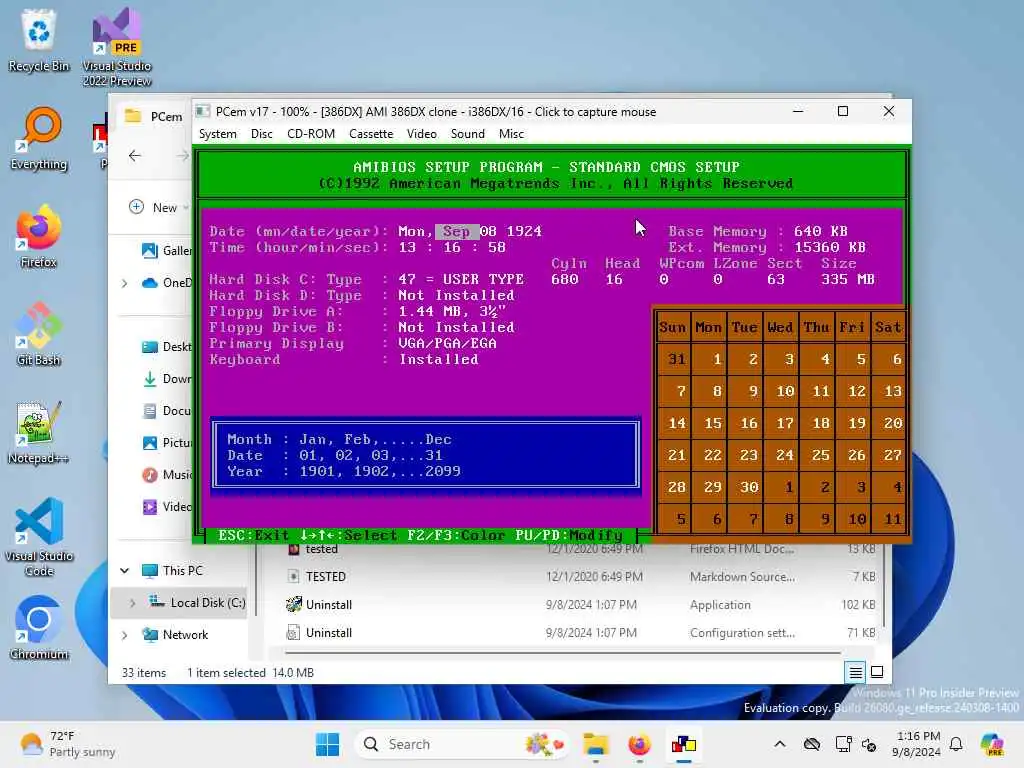Viewport: 1024px width, 768px height.
Task: Expand the Network tree node
Action: tap(125, 635)
